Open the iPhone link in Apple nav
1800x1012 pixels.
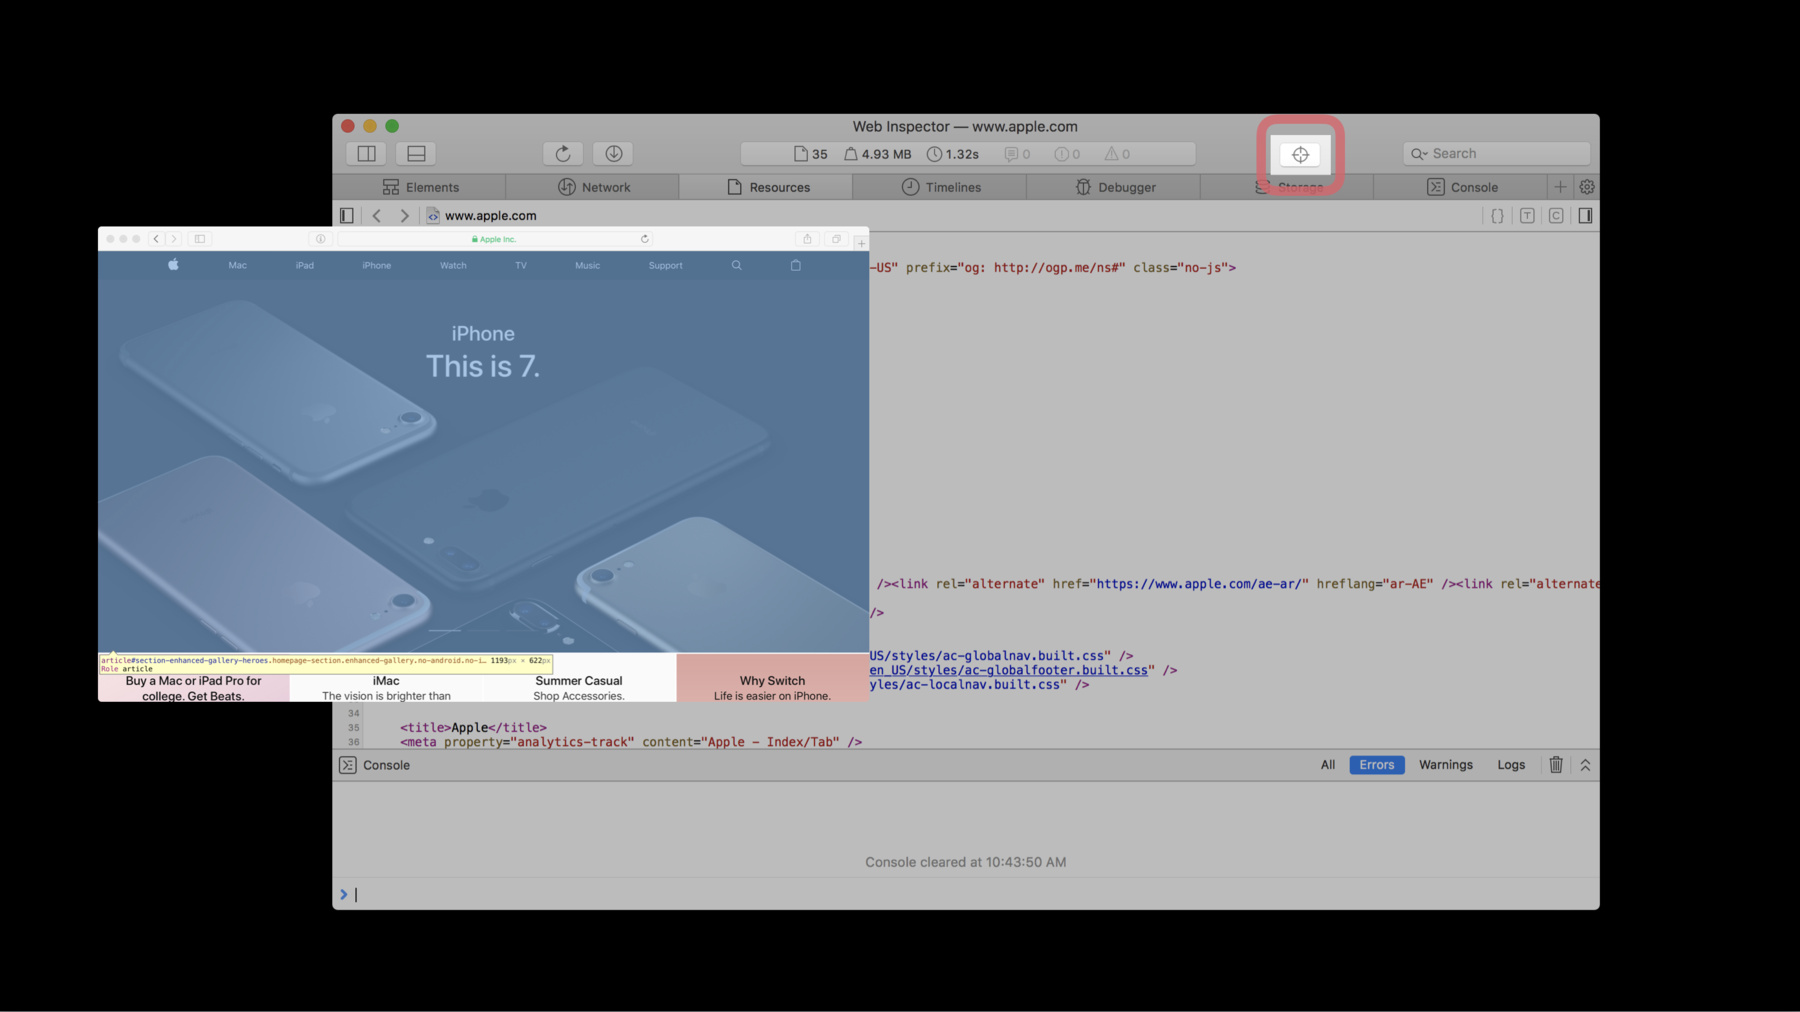point(377,265)
